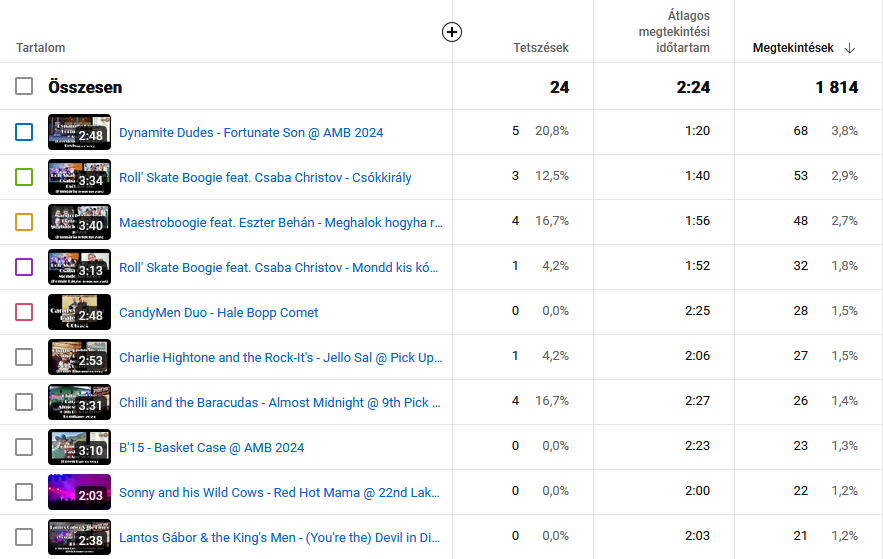Click the Tartalom column header

(x=41, y=48)
